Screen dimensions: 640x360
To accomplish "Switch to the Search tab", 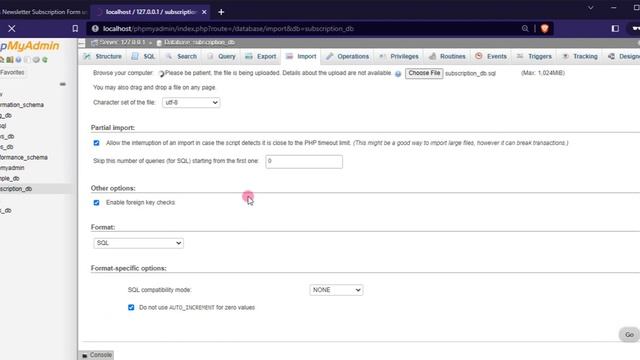I will pyautogui.click(x=181, y=56).
